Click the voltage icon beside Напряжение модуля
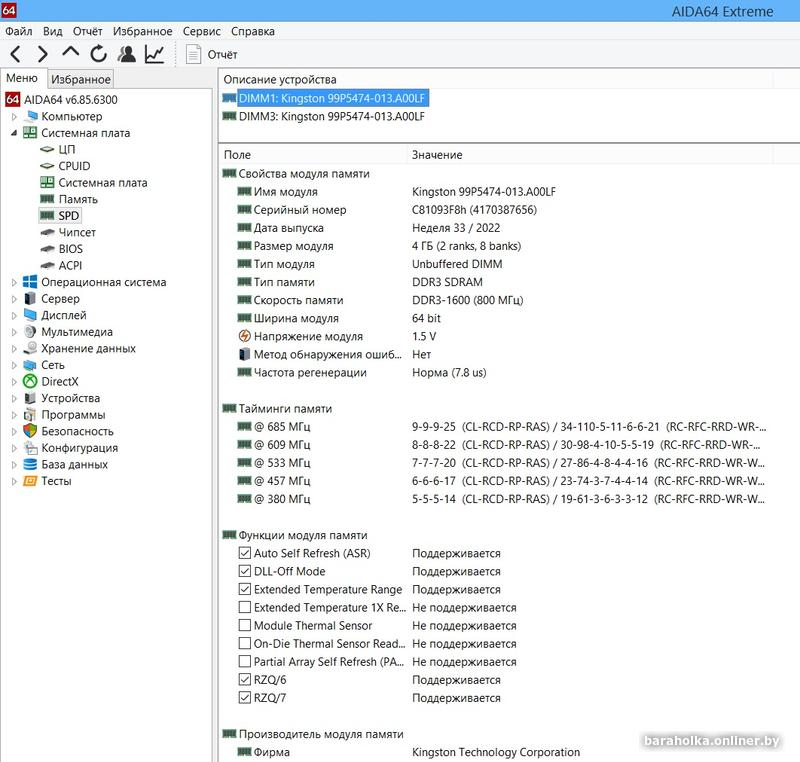The image size is (800, 762). click(x=244, y=336)
